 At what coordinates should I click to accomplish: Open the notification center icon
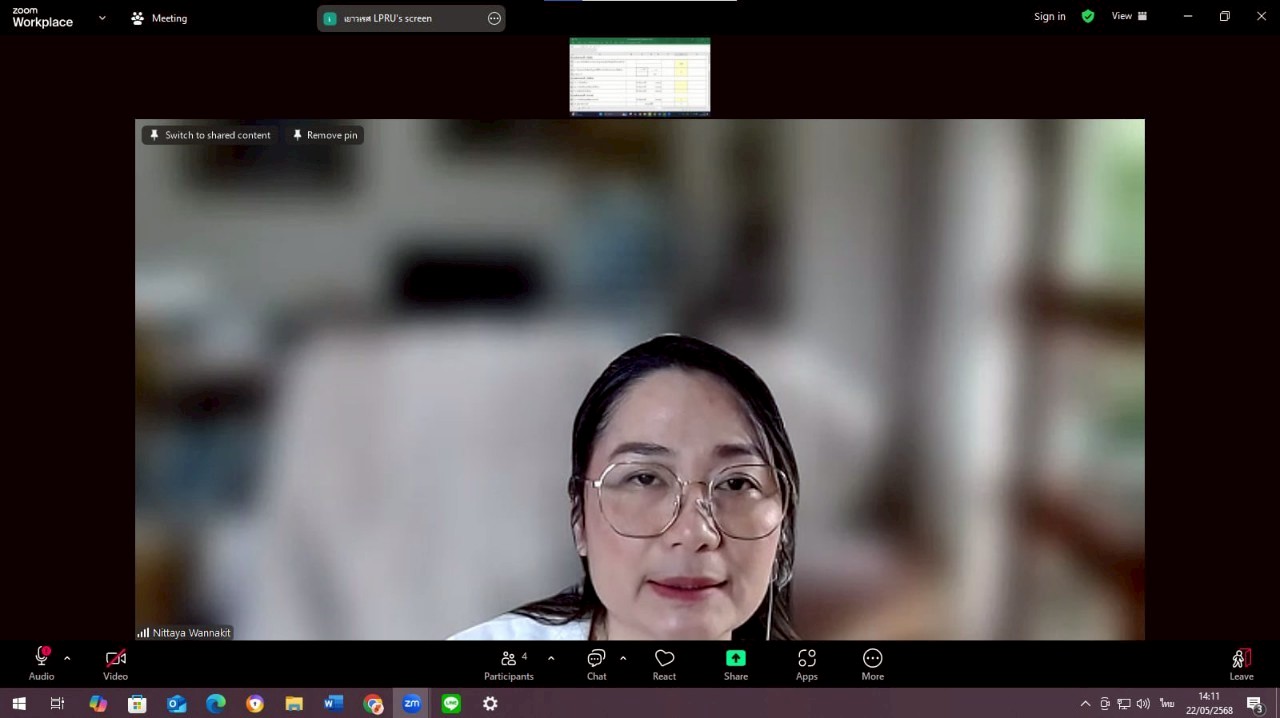pos(1254,704)
